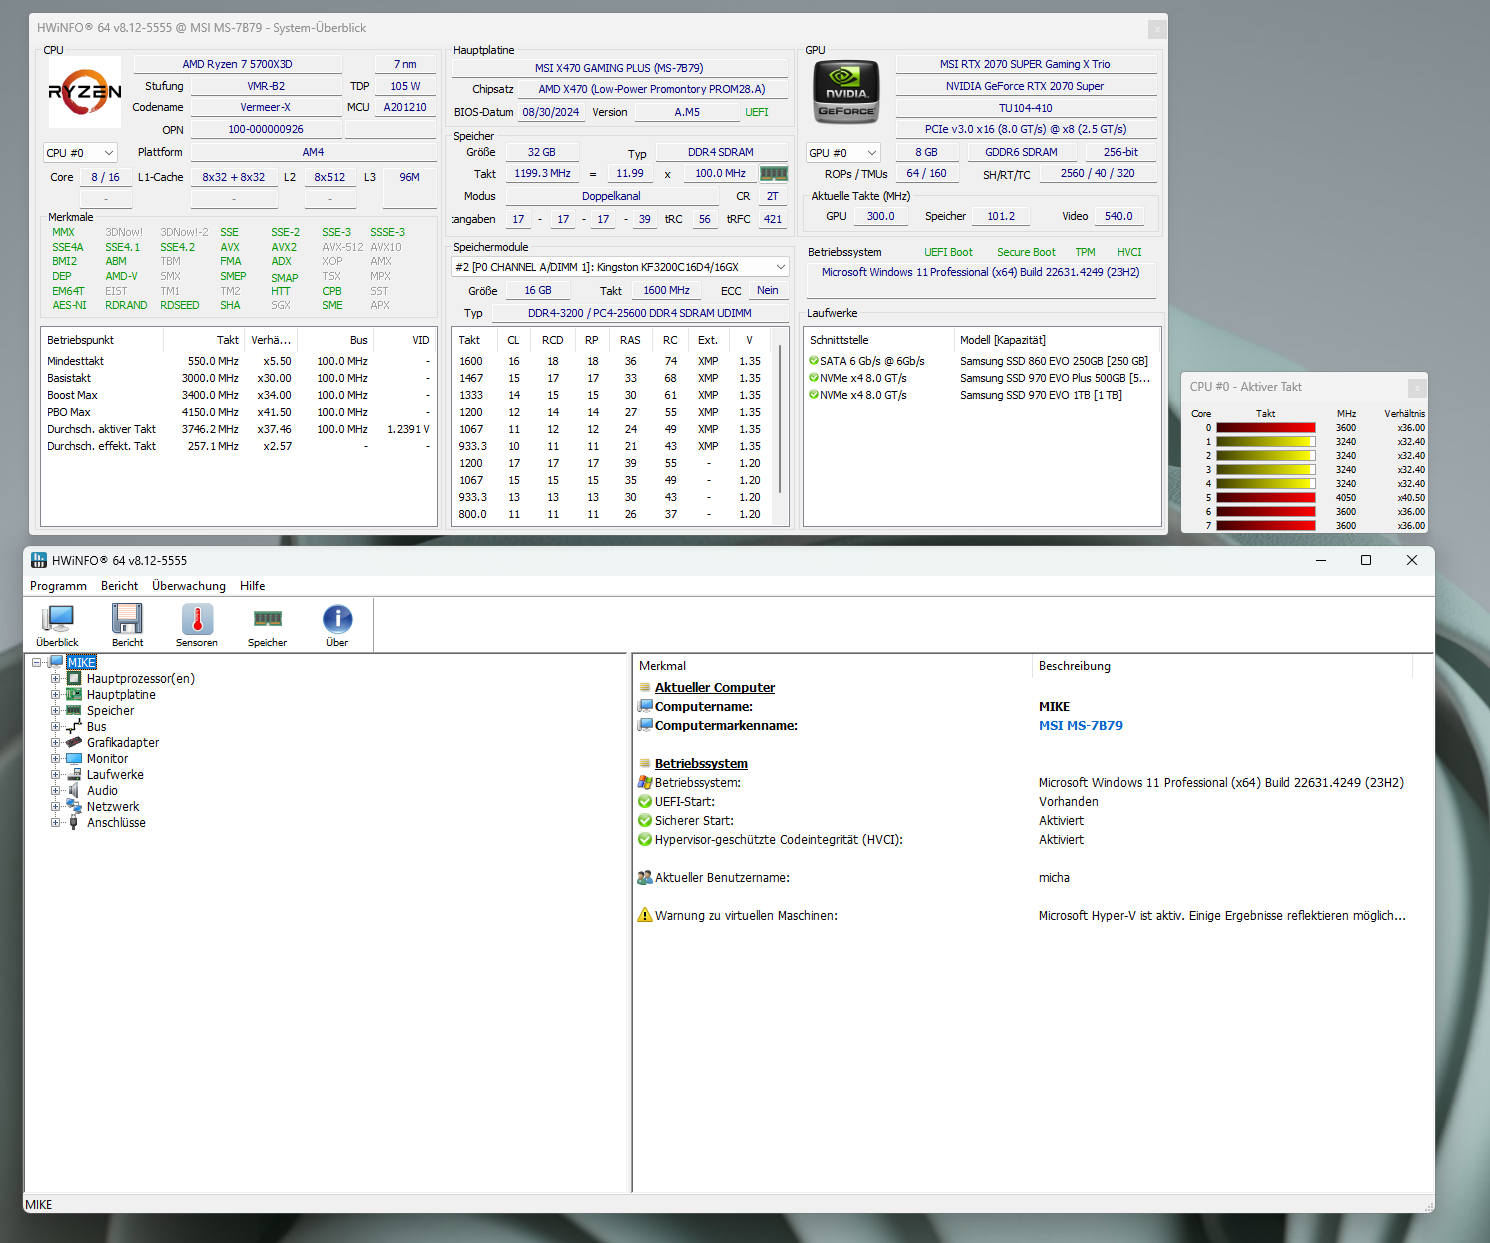
Task: Click the MSI MS-7B79 link
Action: [x=1080, y=726]
